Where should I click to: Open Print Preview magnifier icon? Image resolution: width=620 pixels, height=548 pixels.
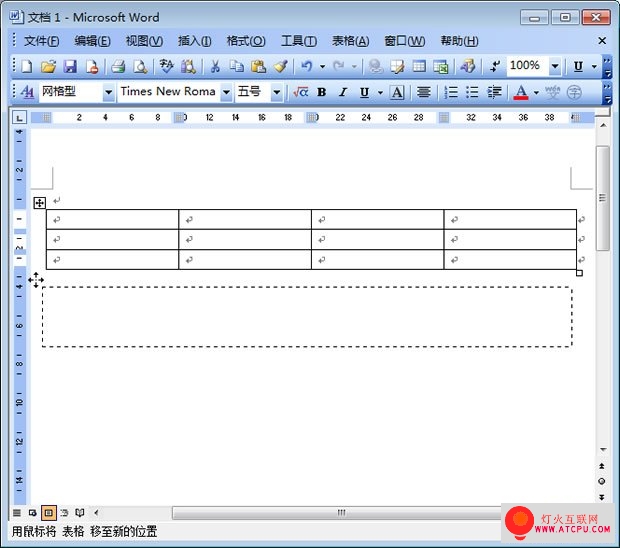pos(140,66)
